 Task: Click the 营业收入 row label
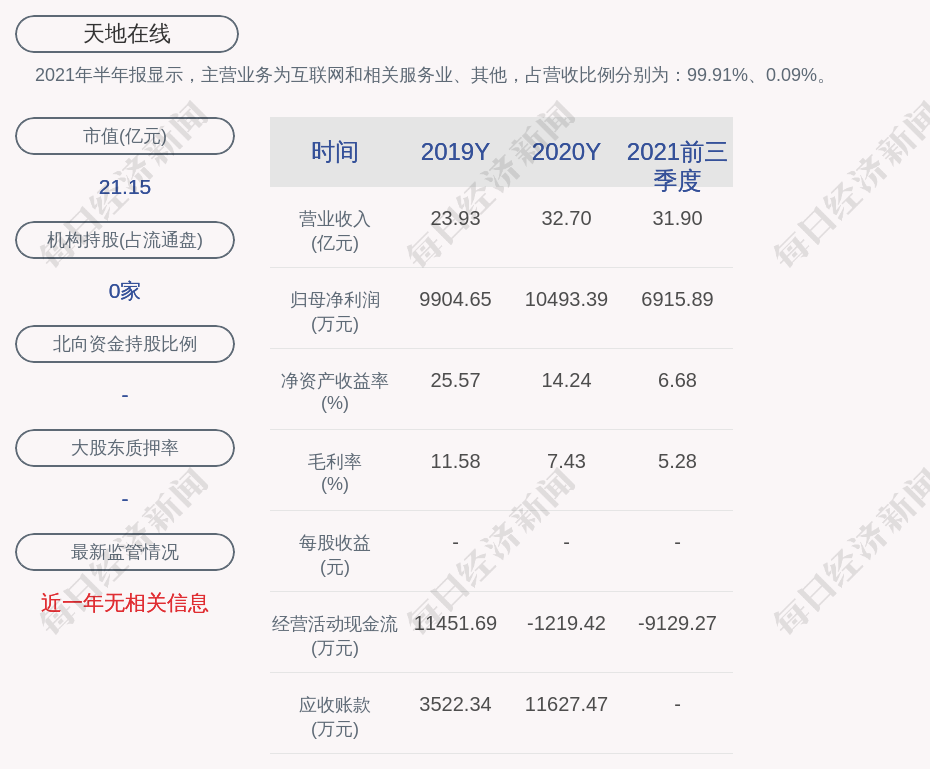click(334, 230)
